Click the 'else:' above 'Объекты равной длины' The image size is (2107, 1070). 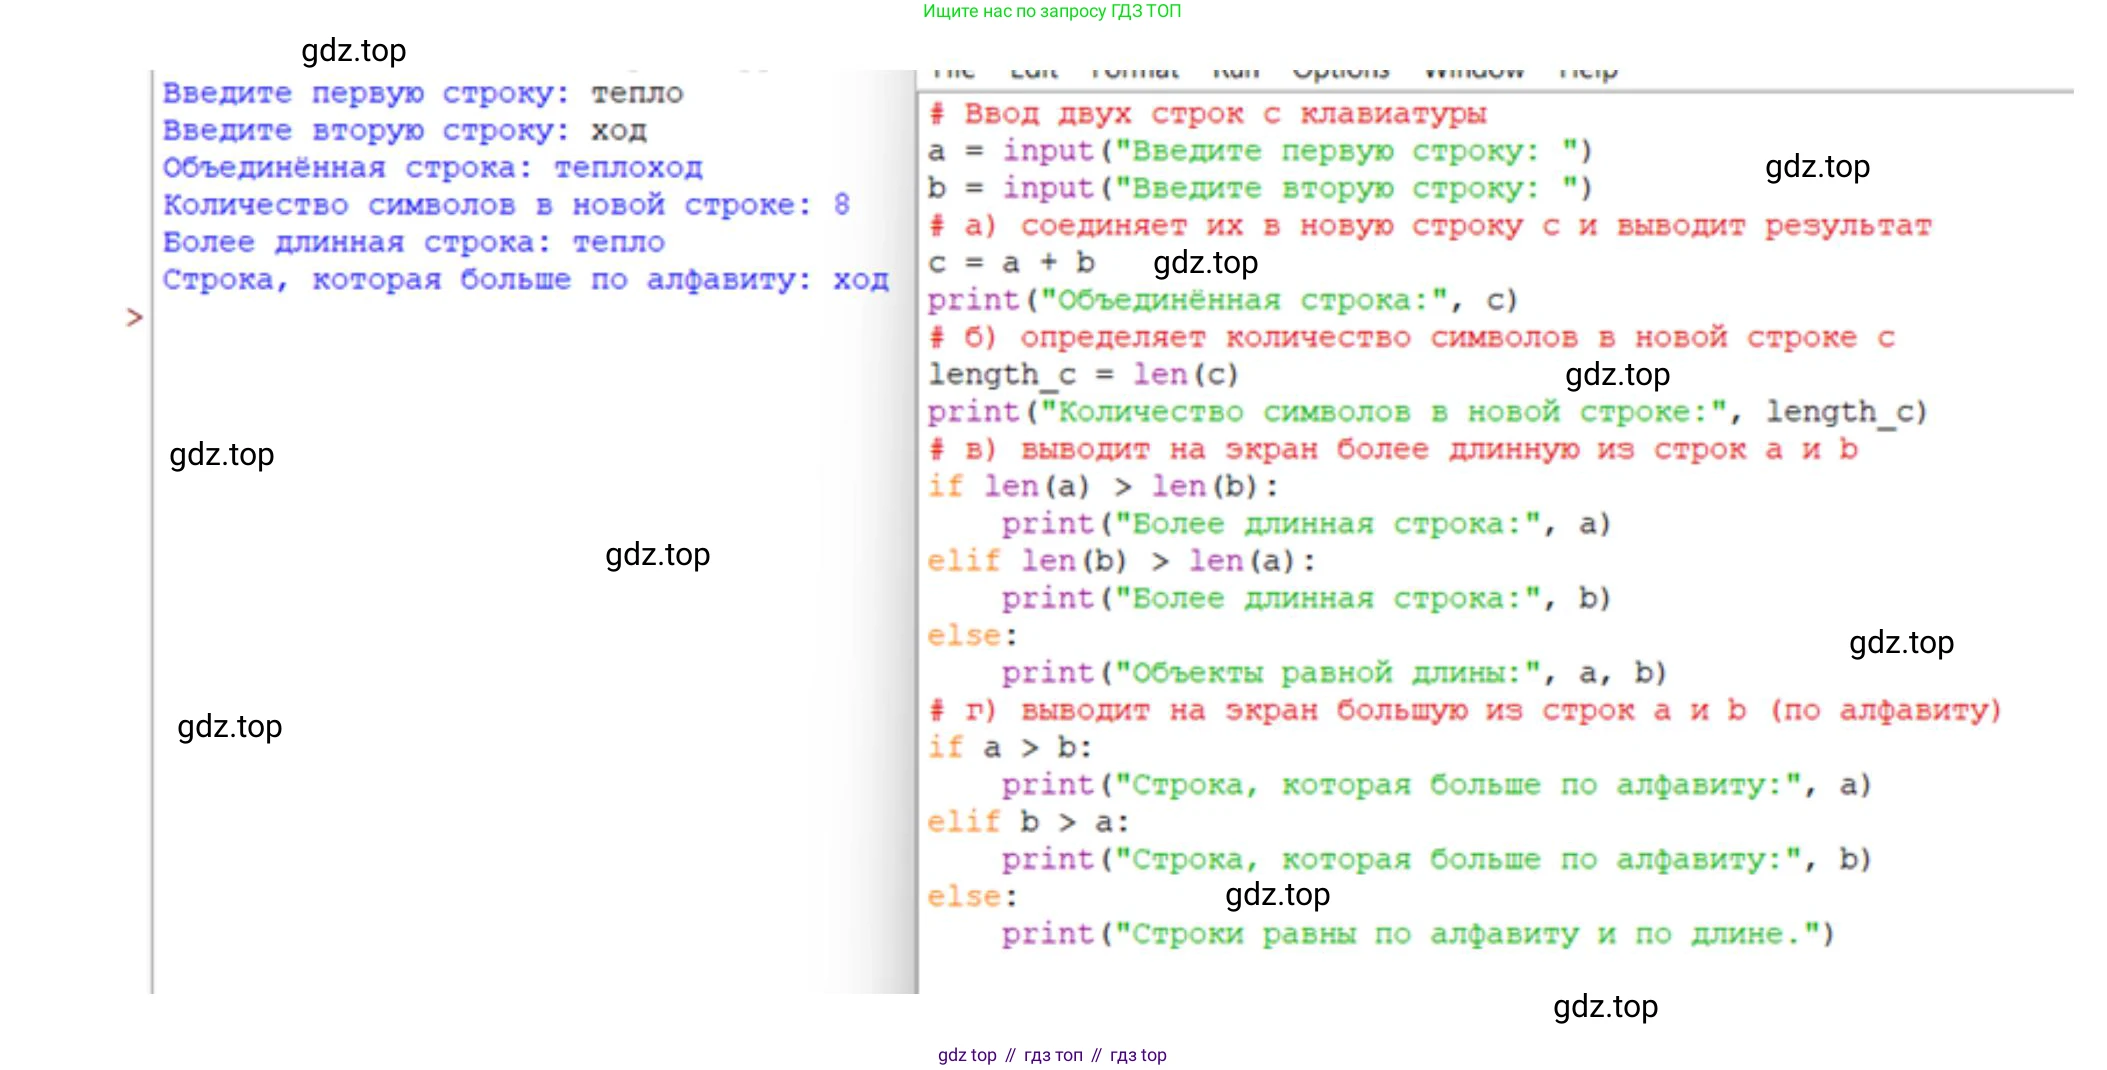(x=972, y=636)
